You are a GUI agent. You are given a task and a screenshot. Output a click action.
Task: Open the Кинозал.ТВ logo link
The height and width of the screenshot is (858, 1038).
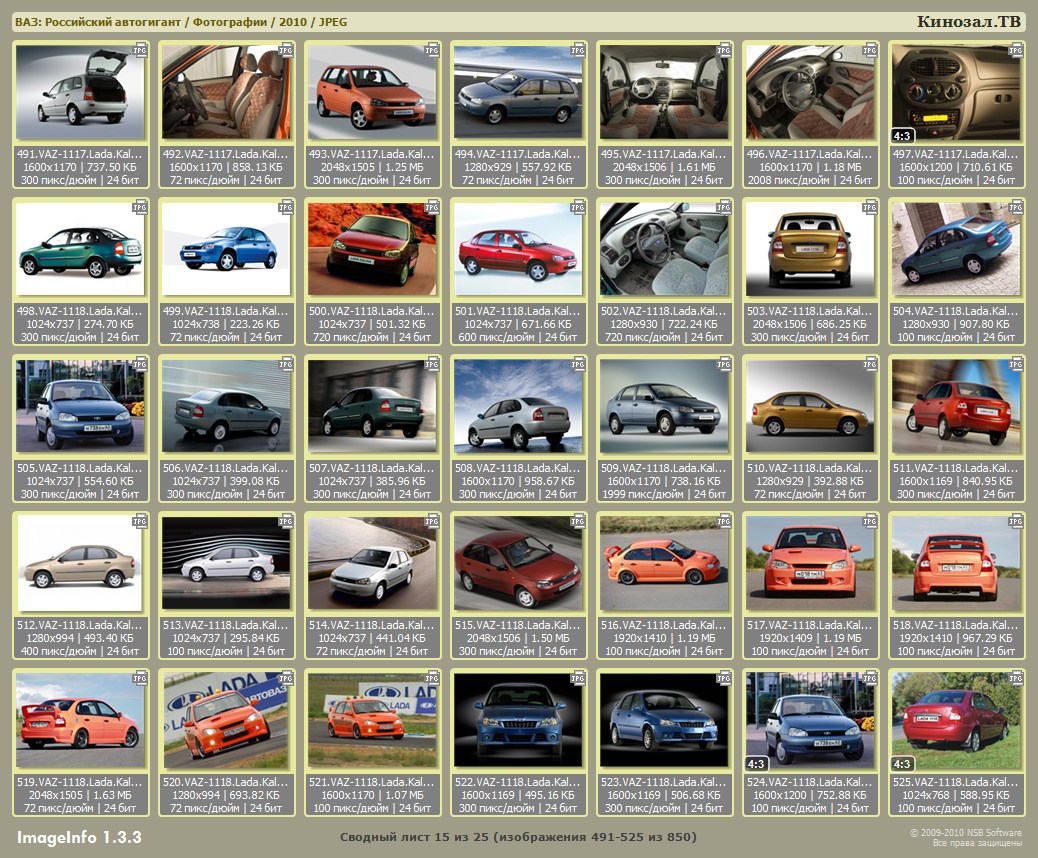coord(968,22)
